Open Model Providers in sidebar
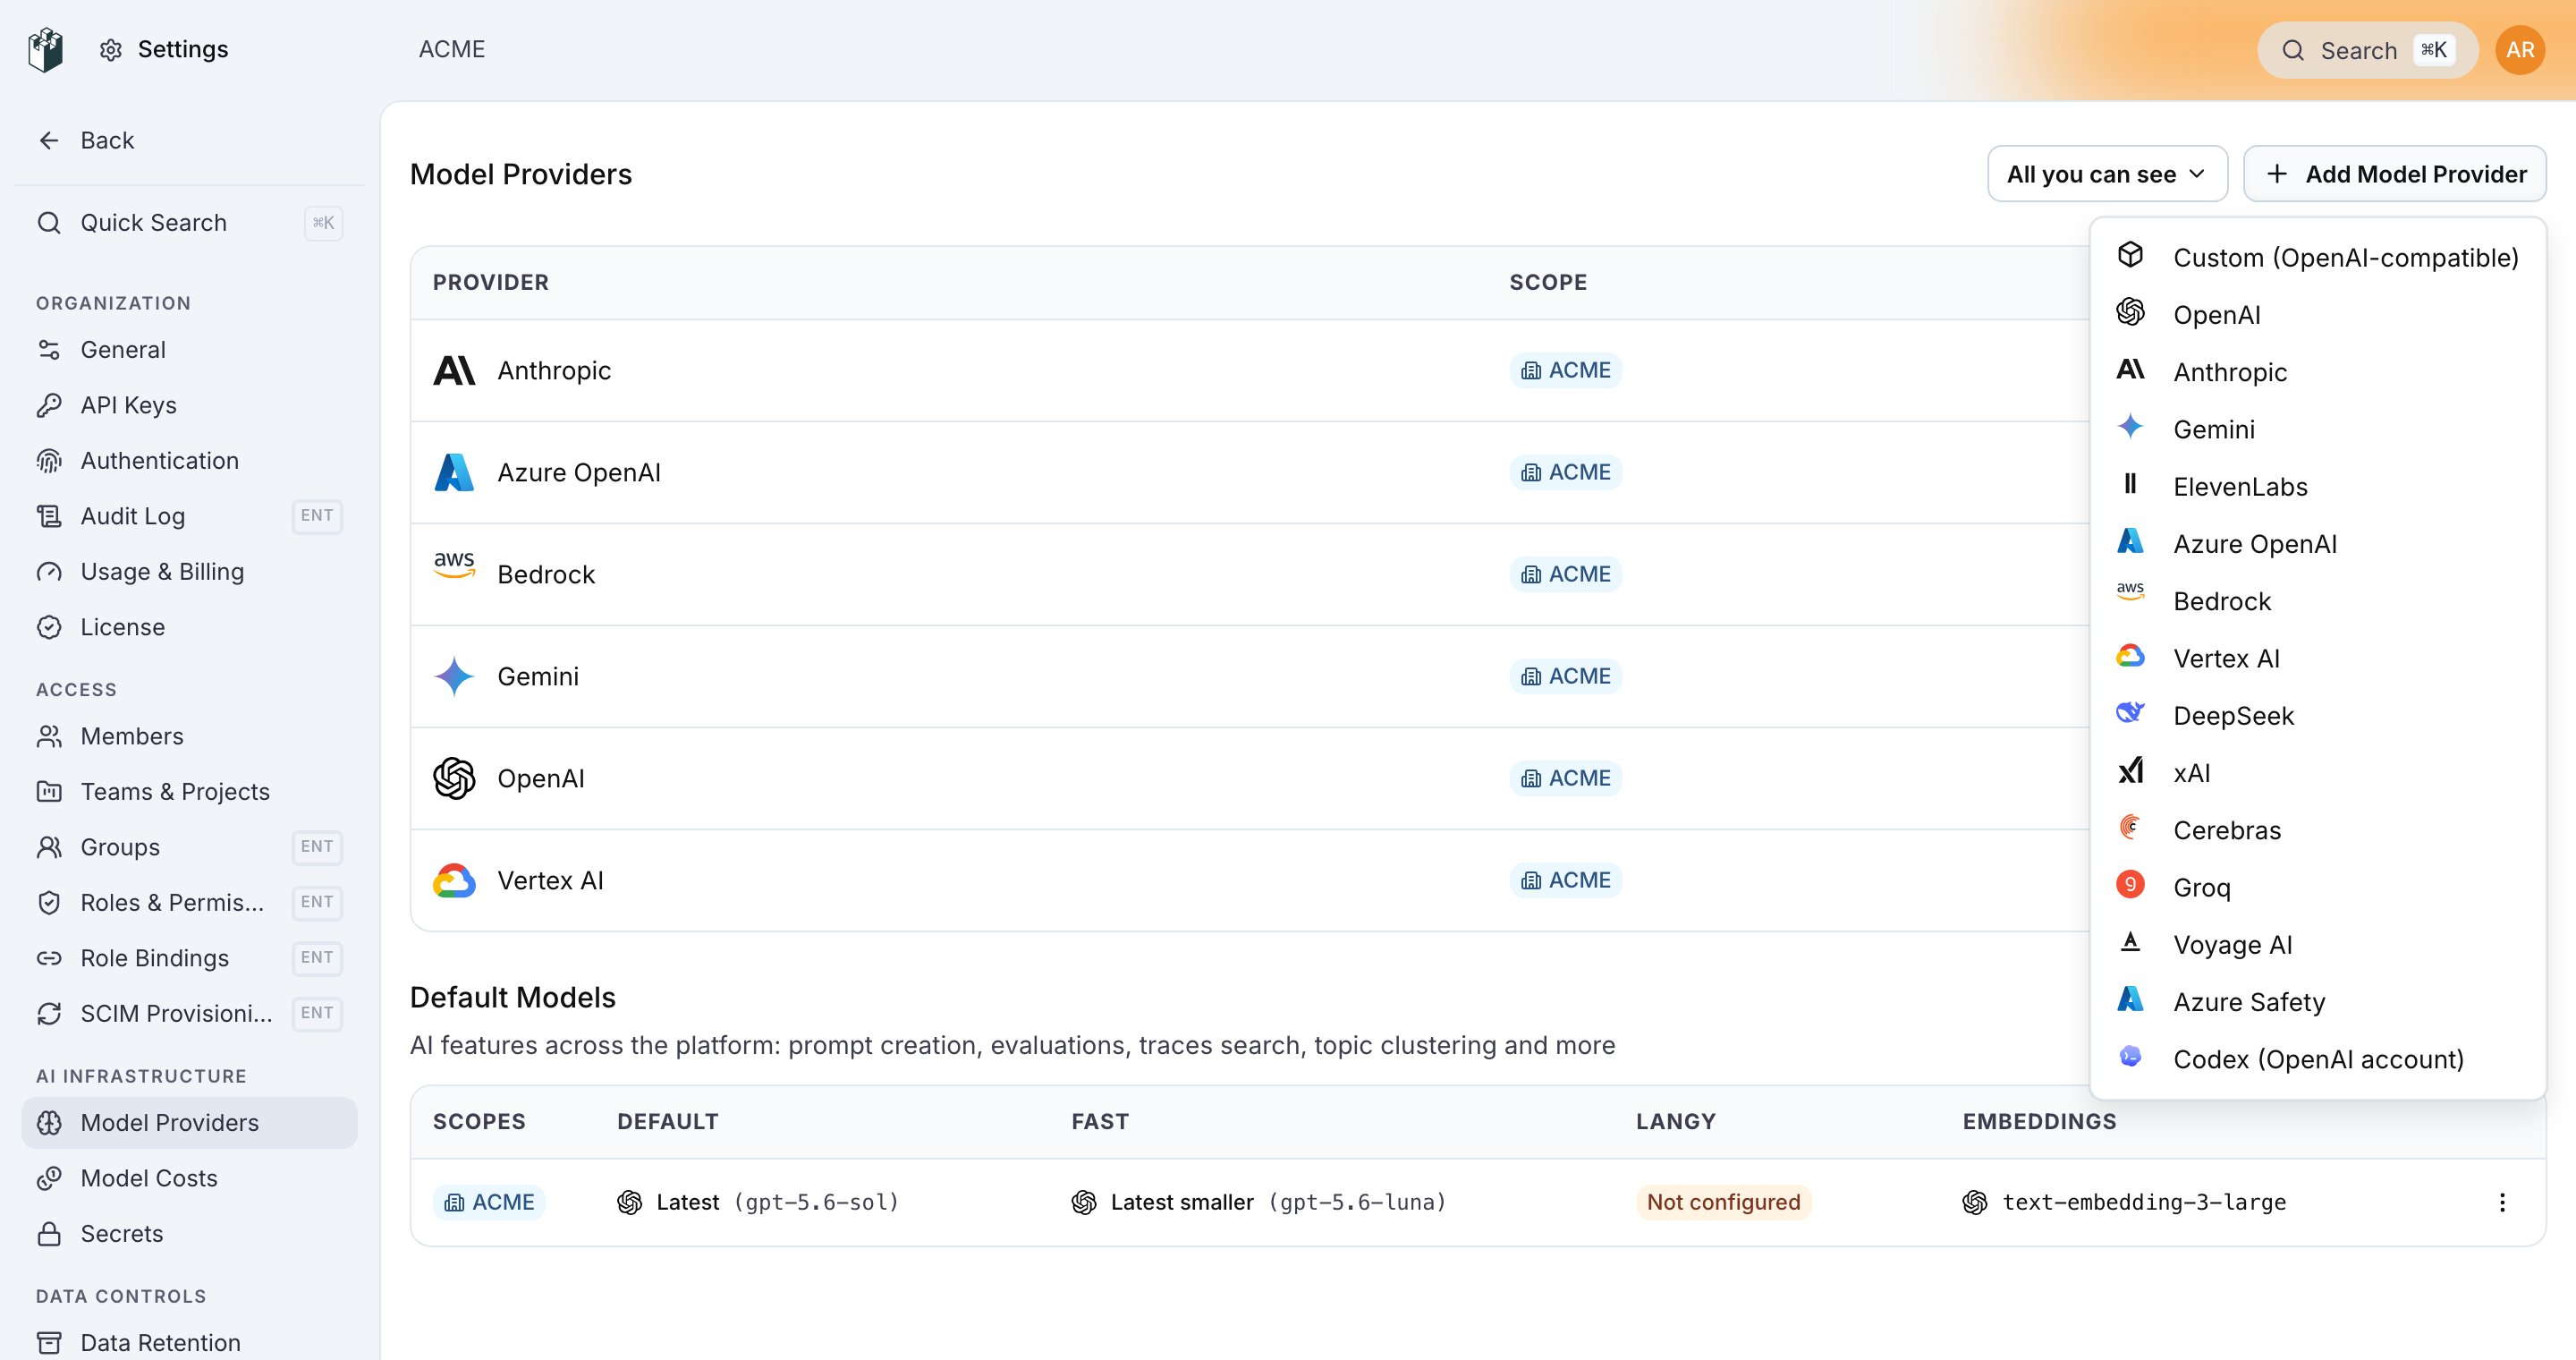Image resolution: width=2576 pixels, height=1360 pixels. (x=189, y=1123)
